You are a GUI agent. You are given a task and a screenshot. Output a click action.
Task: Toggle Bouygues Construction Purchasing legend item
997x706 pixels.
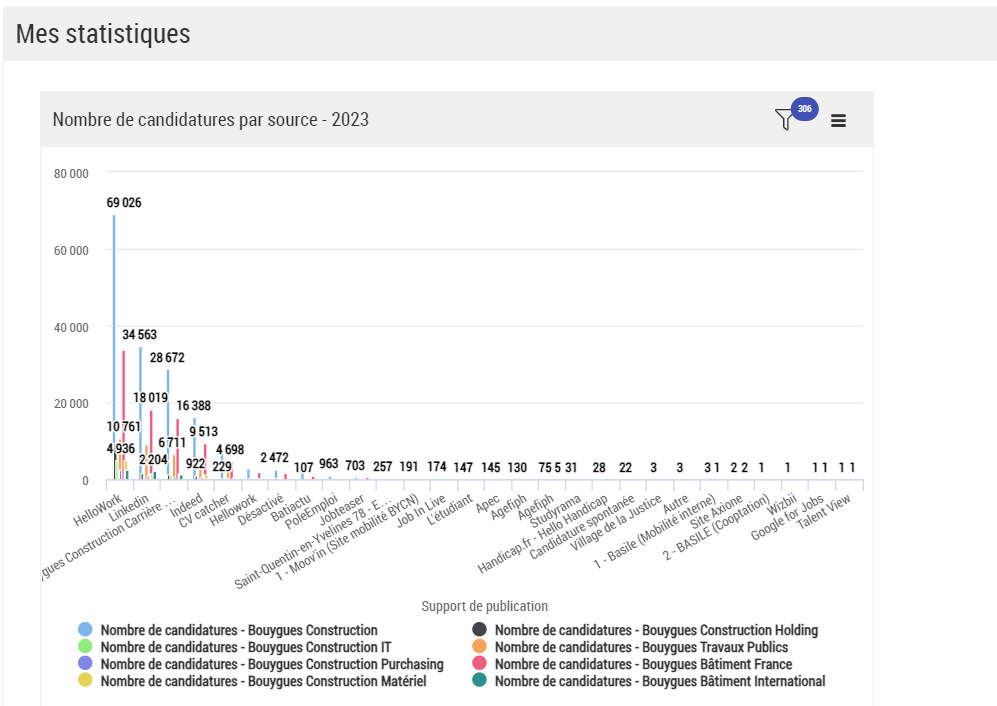272,664
